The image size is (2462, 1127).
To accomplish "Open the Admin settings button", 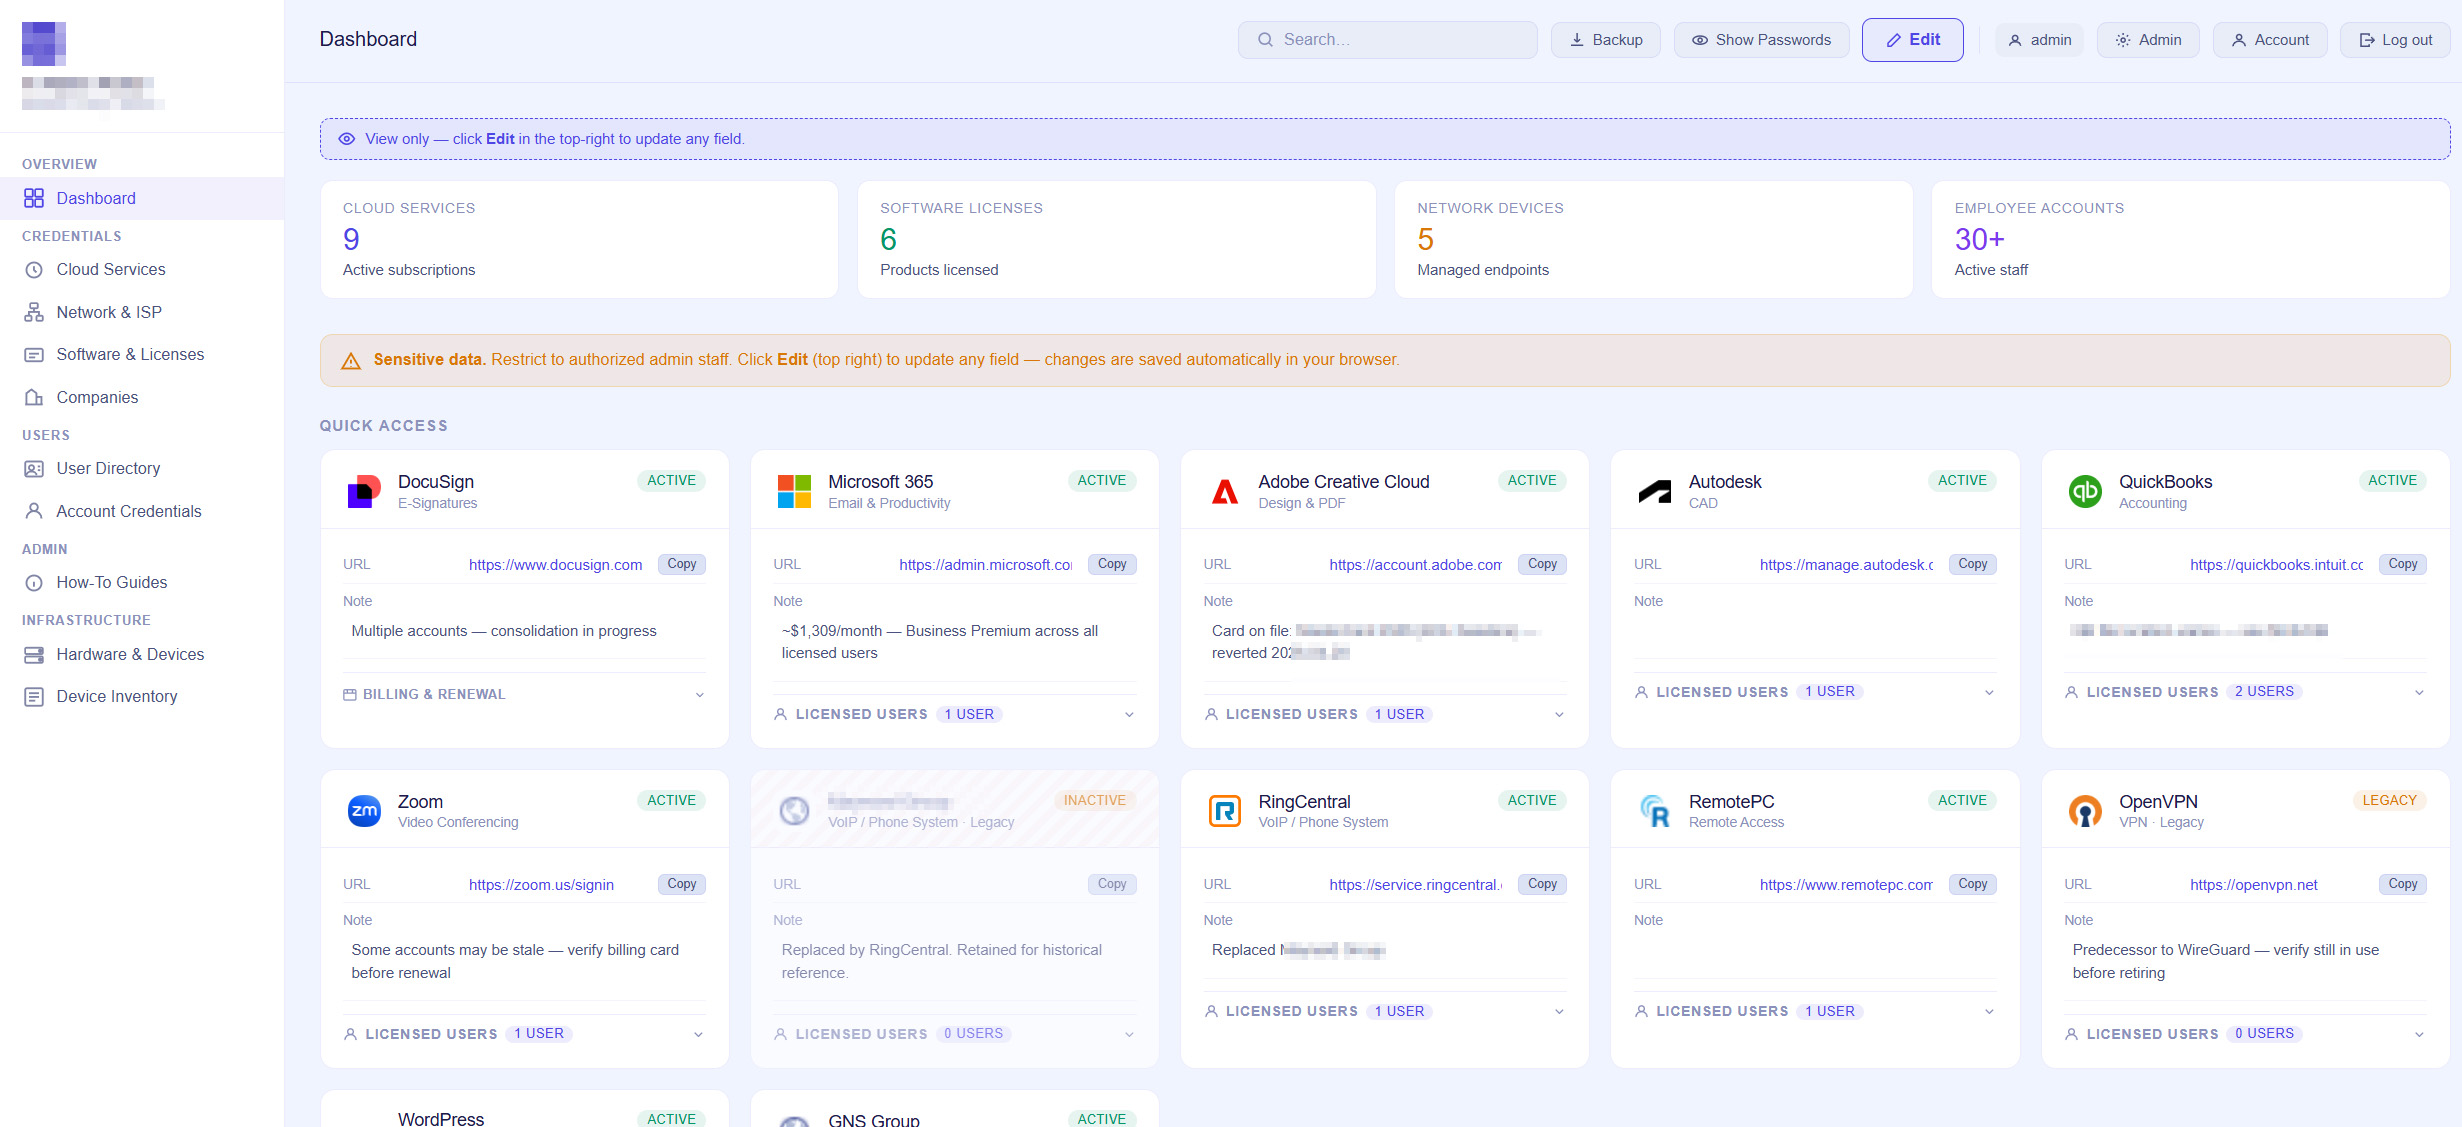I will [2147, 40].
